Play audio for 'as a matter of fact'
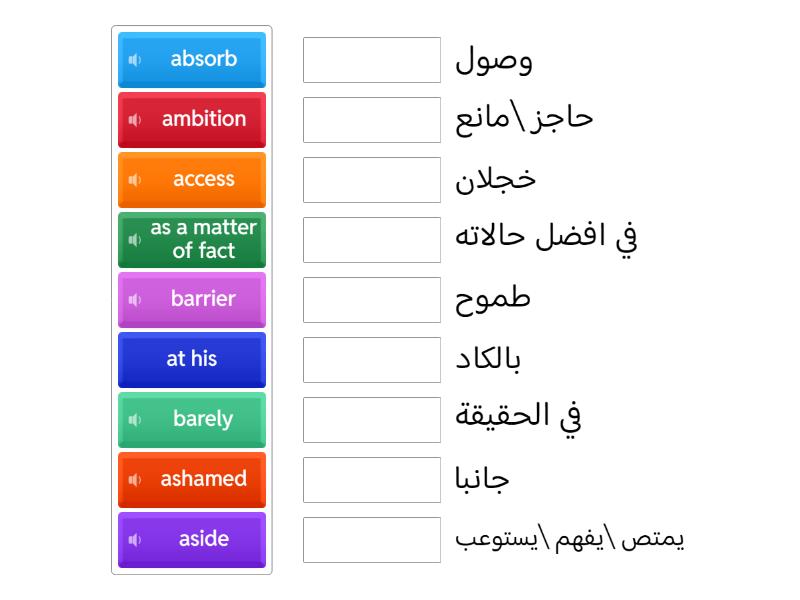Viewport: 800px width, 600px height. [x=135, y=240]
